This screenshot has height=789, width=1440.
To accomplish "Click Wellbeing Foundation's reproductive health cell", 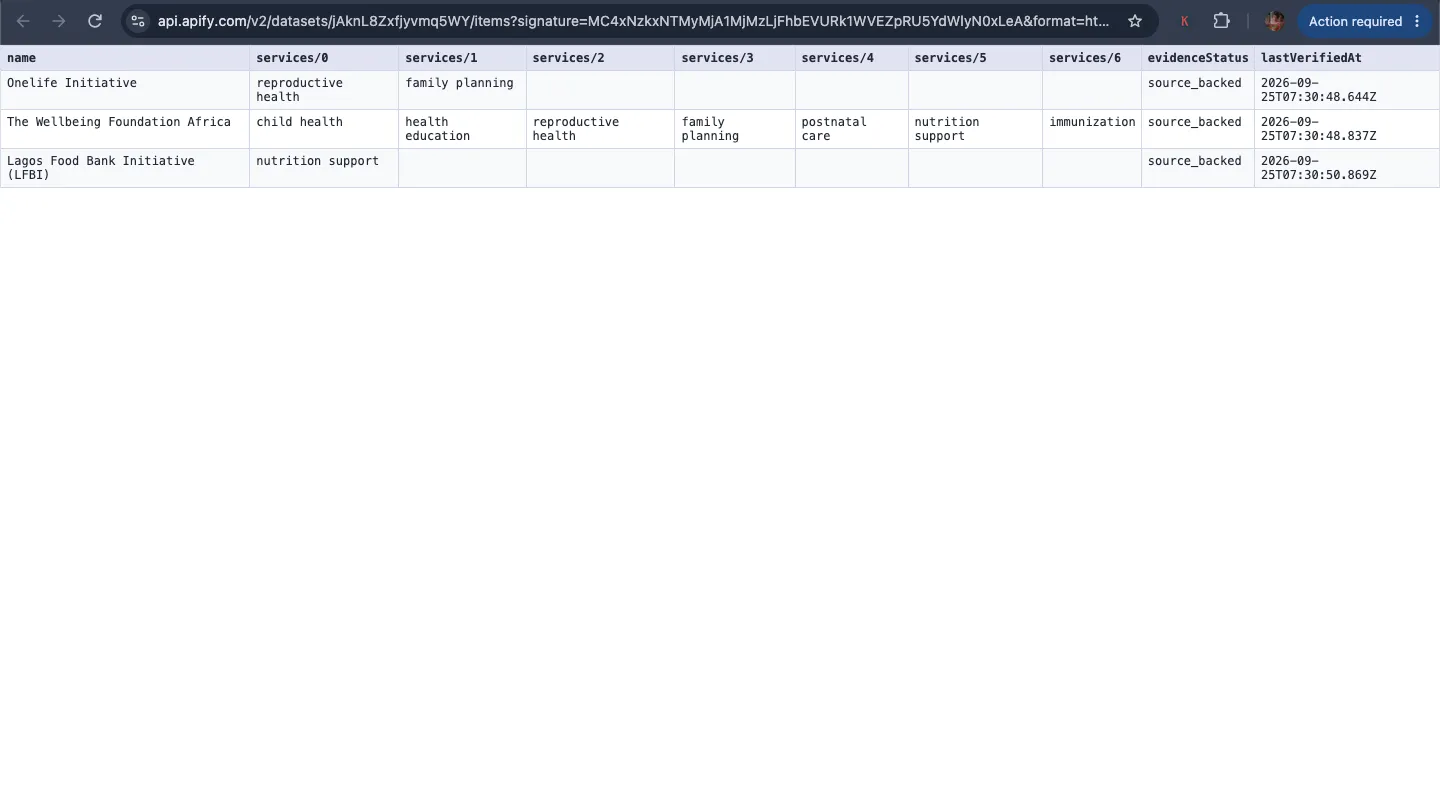I will 600,129.
